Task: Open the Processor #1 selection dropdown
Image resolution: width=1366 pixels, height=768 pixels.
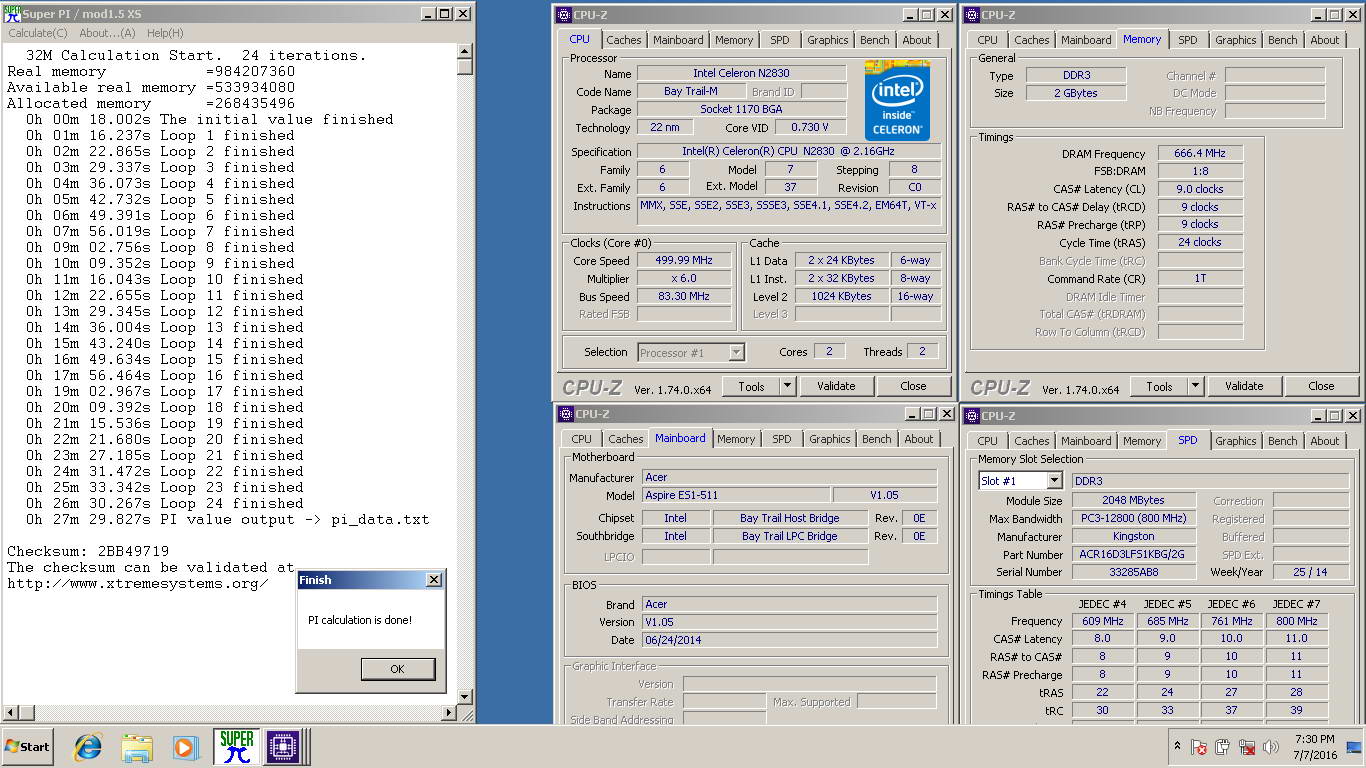Action: click(x=737, y=352)
